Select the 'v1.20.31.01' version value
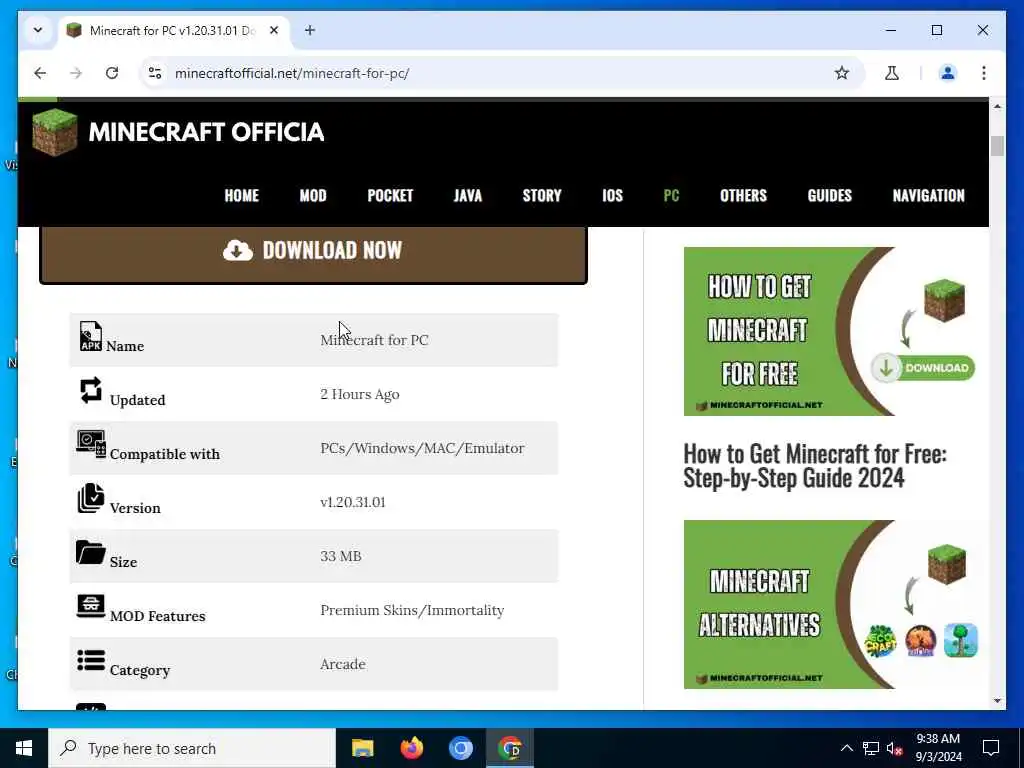The width and height of the screenshot is (1024, 768). pyautogui.click(x=353, y=502)
